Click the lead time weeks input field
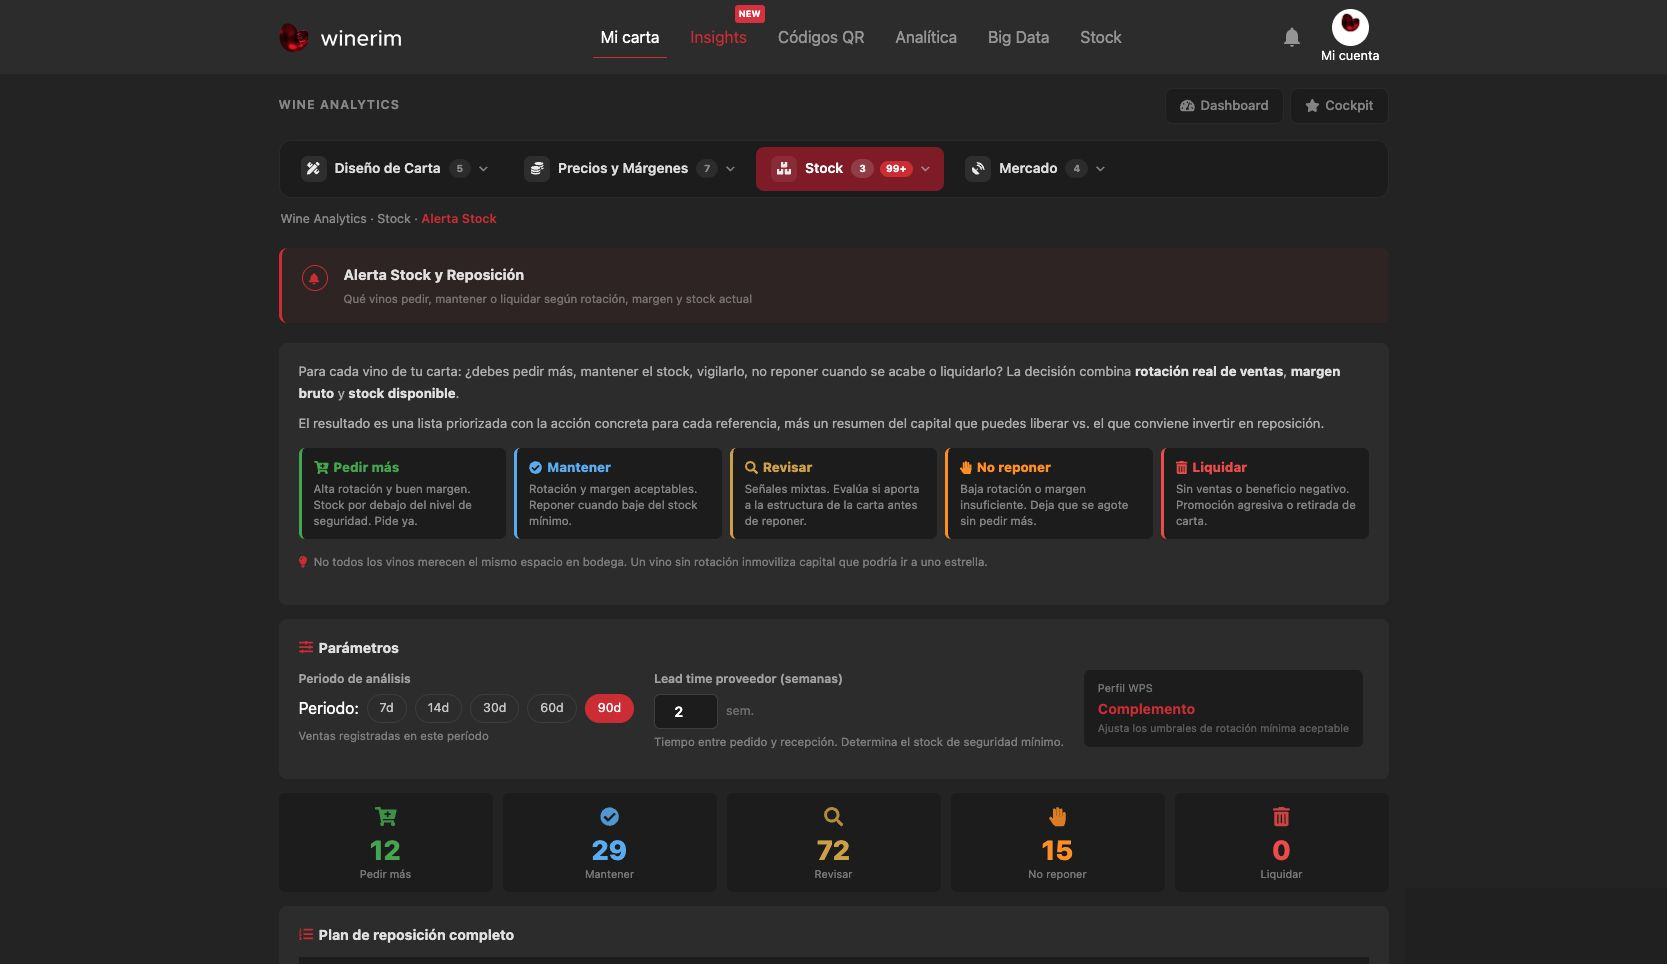This screenshot has height=964, width=1667. click(685, 711)
